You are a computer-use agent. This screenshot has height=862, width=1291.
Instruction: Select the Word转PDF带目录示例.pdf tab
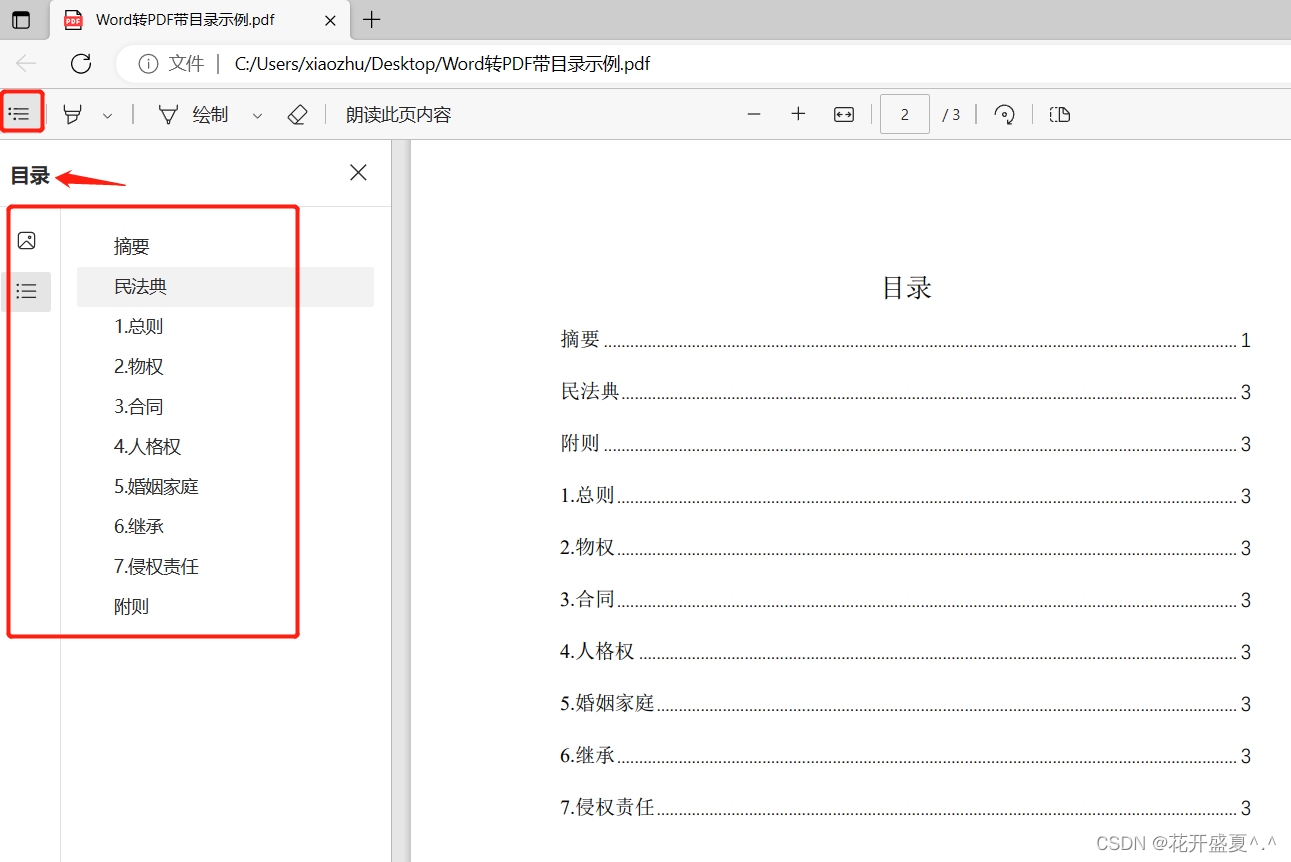(x=199, y=20)
